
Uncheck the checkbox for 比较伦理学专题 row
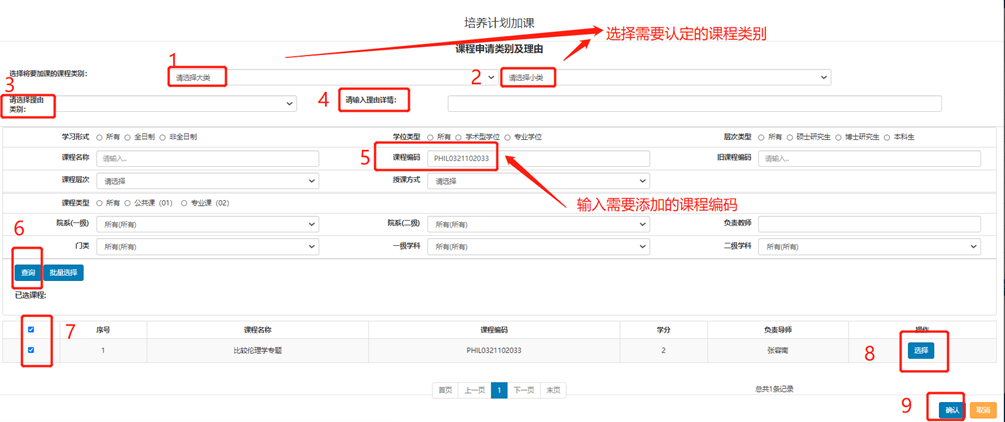coord(31,350)
